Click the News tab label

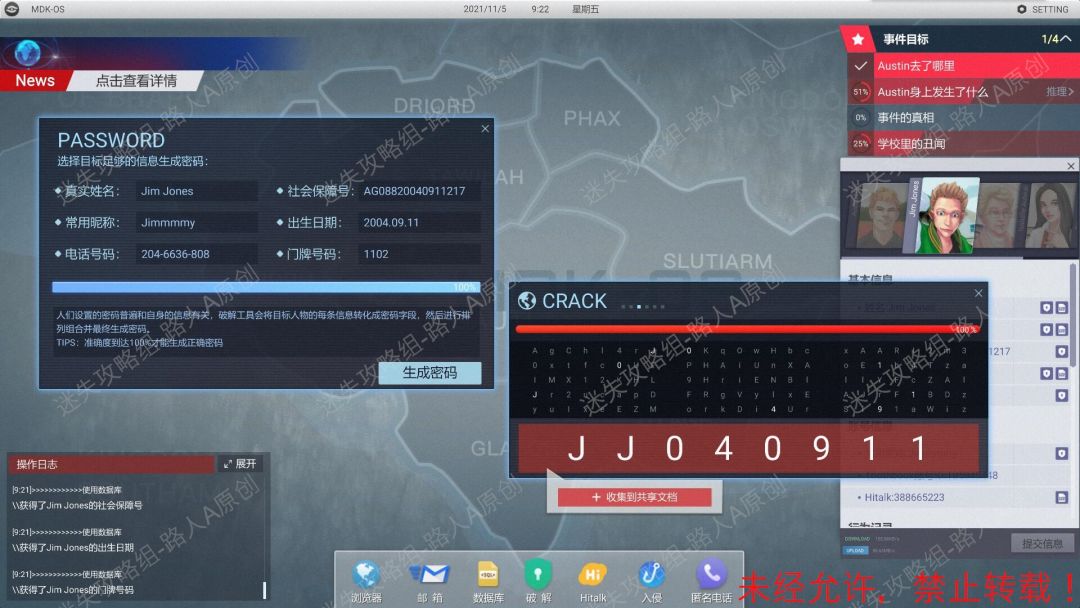34,81
